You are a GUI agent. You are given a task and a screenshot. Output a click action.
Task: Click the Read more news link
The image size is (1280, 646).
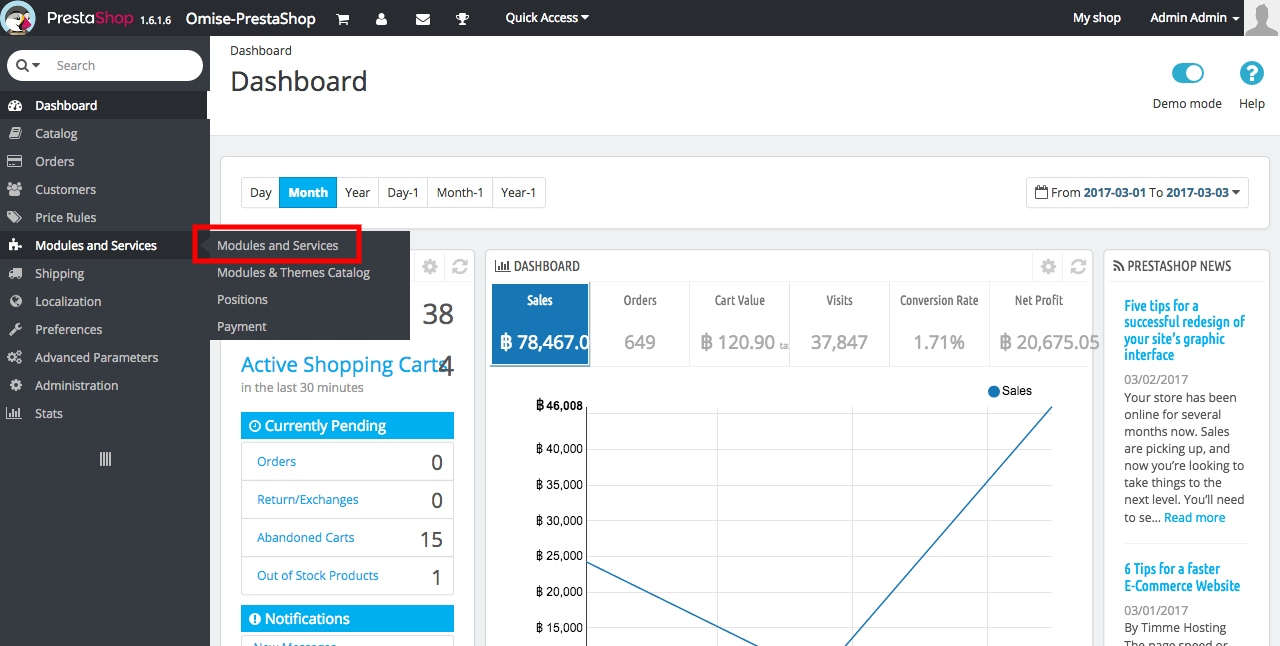click(1194, 517)
